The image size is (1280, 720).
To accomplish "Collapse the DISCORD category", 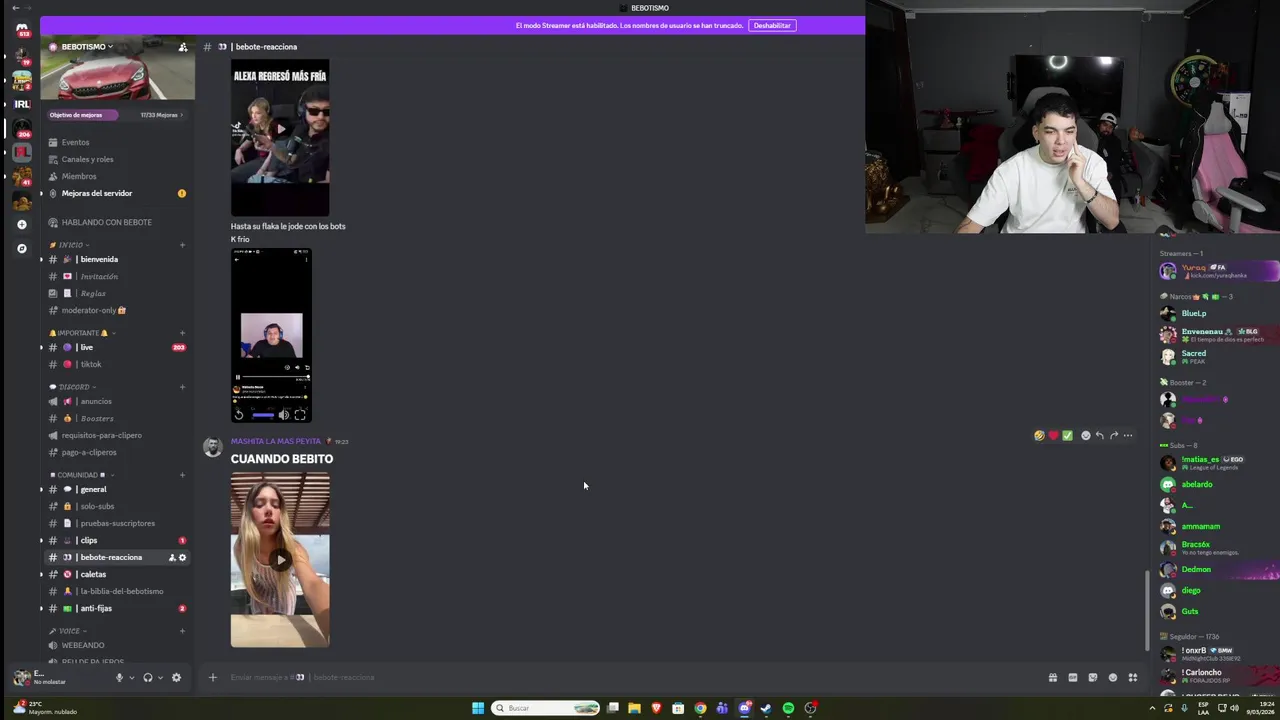I will [74, 387].
